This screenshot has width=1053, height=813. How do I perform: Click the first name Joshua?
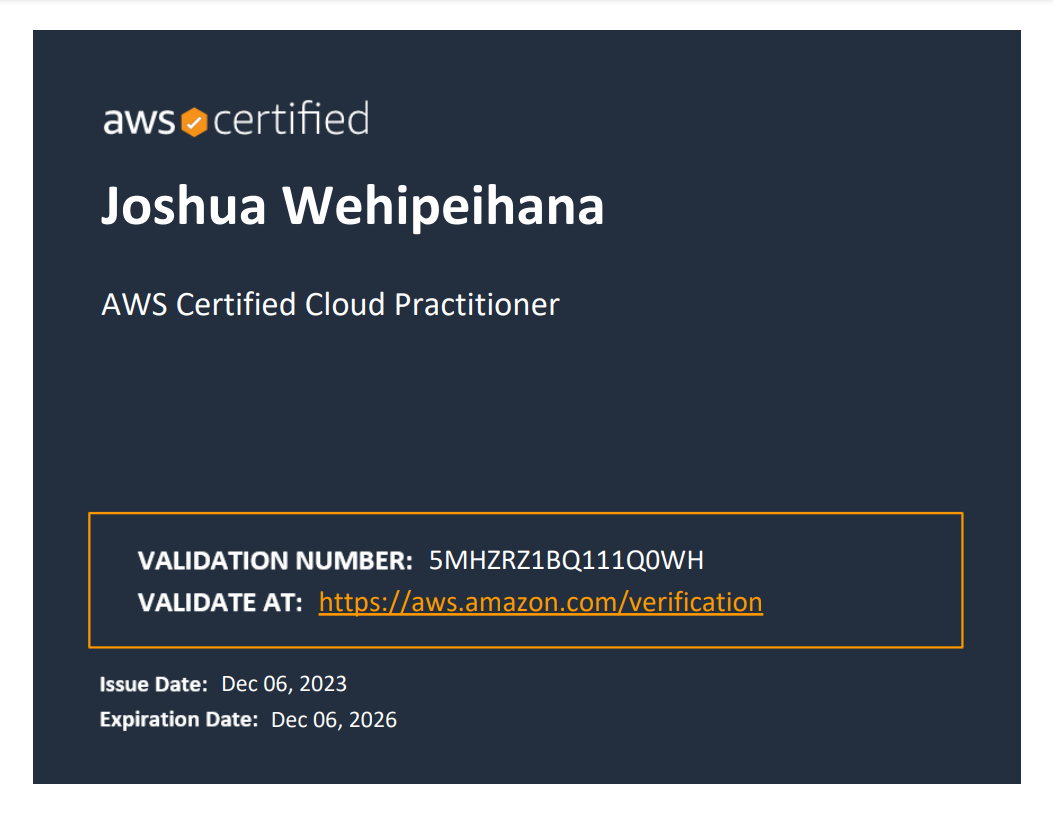[x=183, y=206]
